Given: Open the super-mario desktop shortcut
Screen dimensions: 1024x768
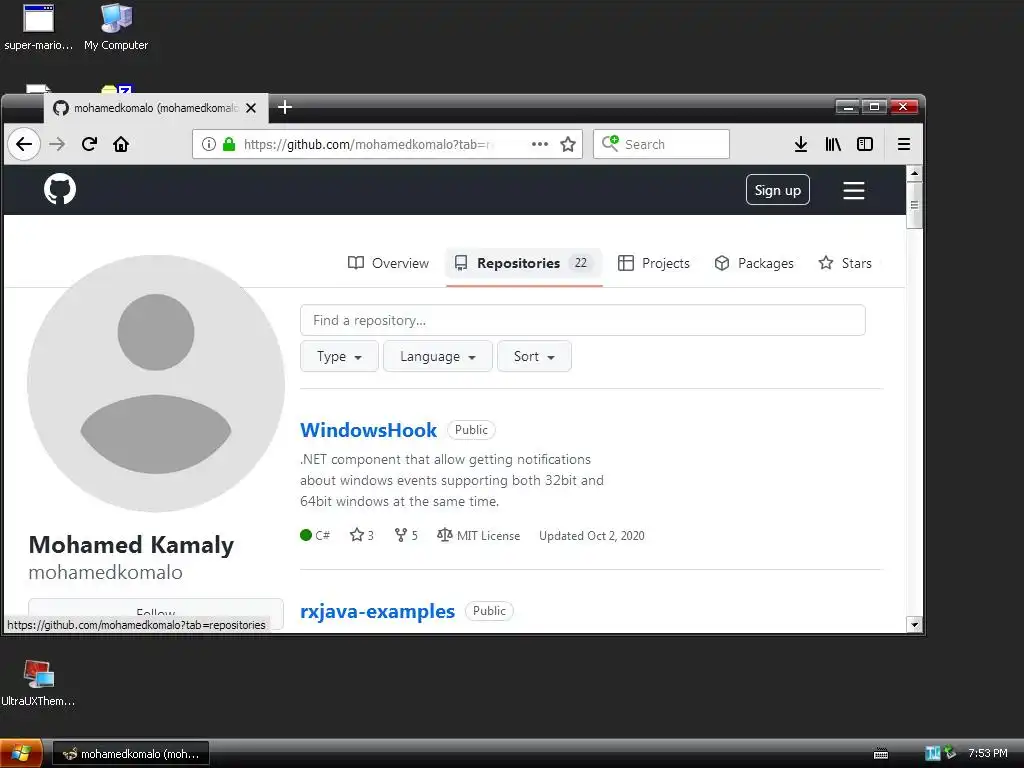Looking at the screenshot, I should tap(39, 27).
